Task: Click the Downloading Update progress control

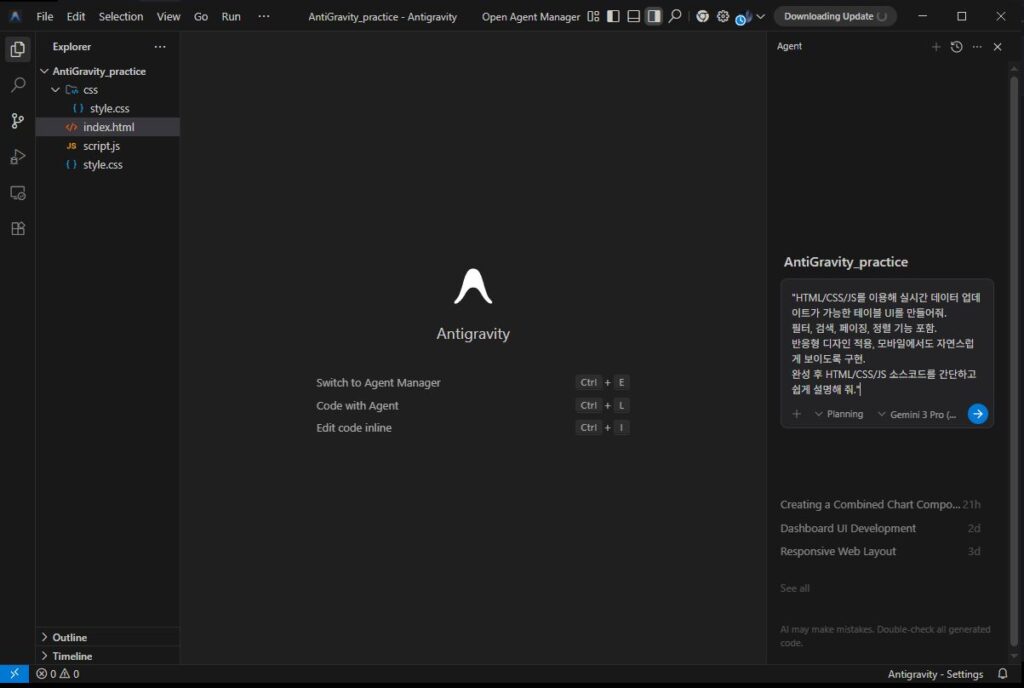Action: pos(835,16)
